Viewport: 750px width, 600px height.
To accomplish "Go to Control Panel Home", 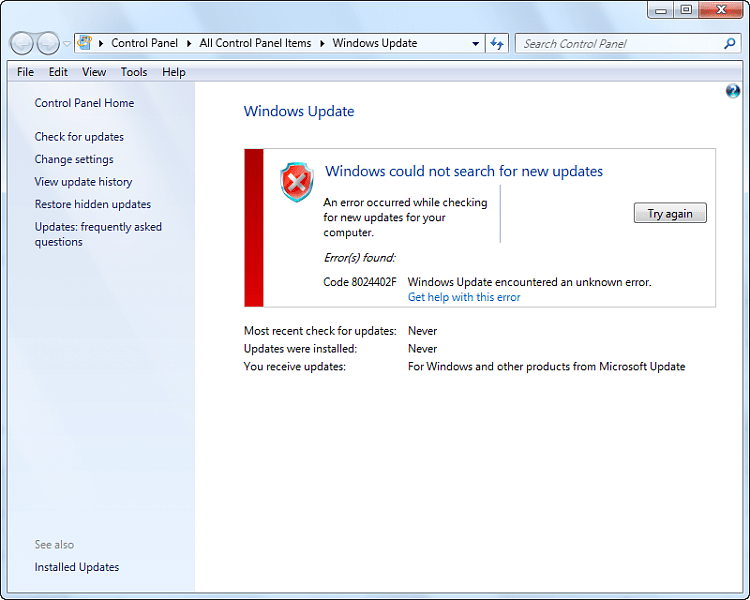I will point(84,103).
